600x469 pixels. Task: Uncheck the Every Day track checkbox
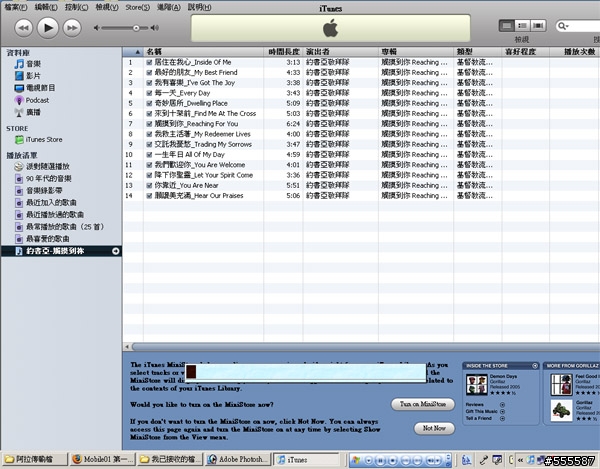click(149, 93)
